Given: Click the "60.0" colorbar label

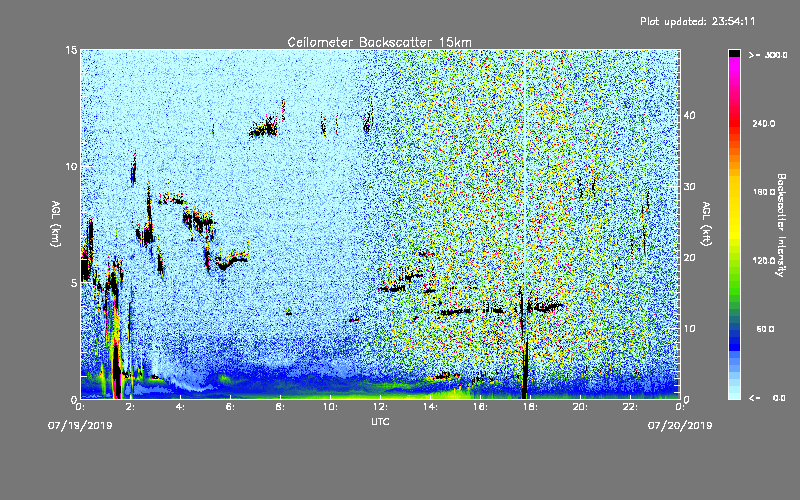Looking at the screenshot, I should pyautogui.click(x=765, y=329).
